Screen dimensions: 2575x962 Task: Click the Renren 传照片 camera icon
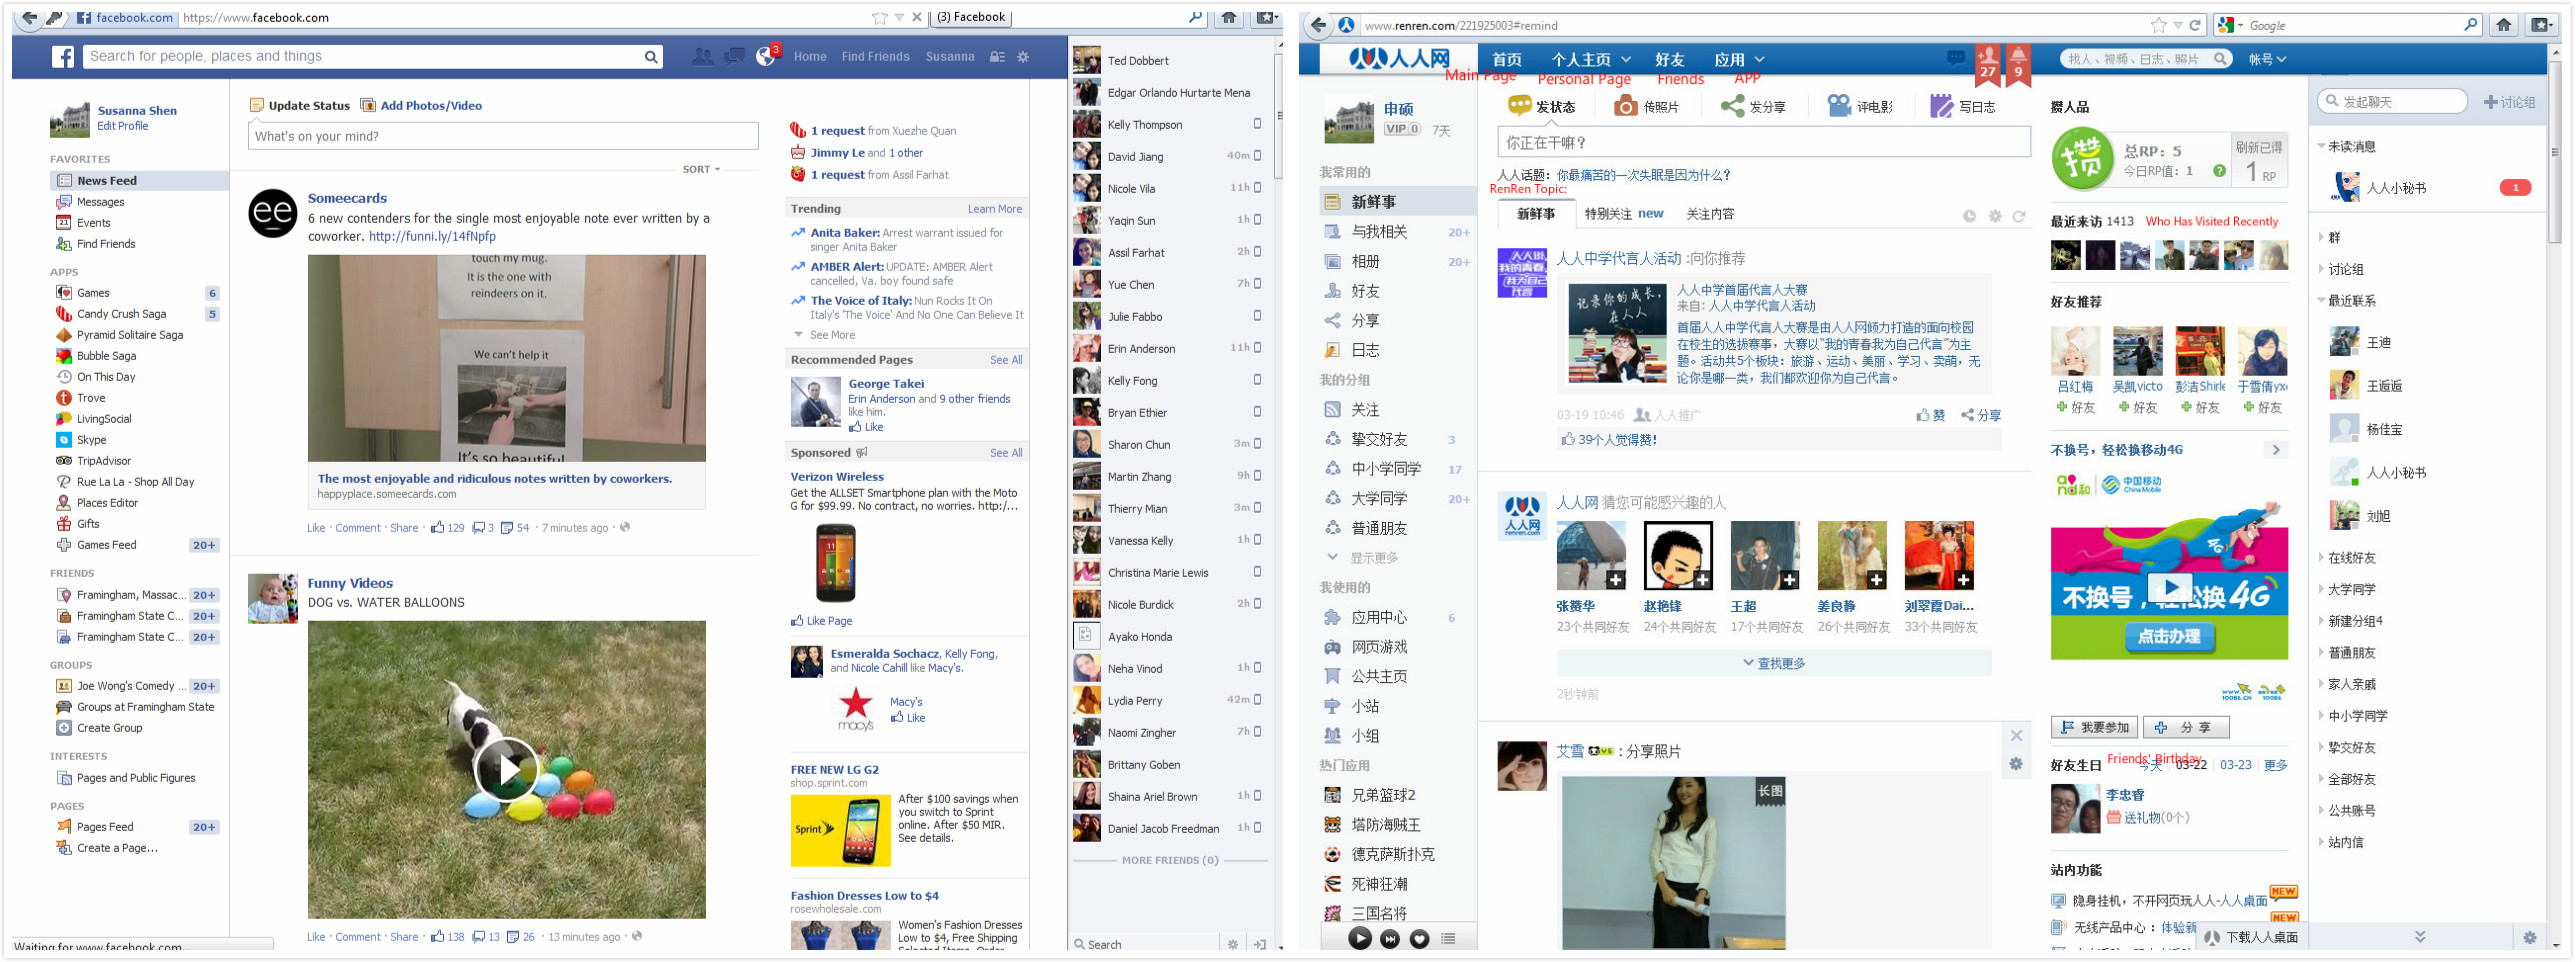1626,106
